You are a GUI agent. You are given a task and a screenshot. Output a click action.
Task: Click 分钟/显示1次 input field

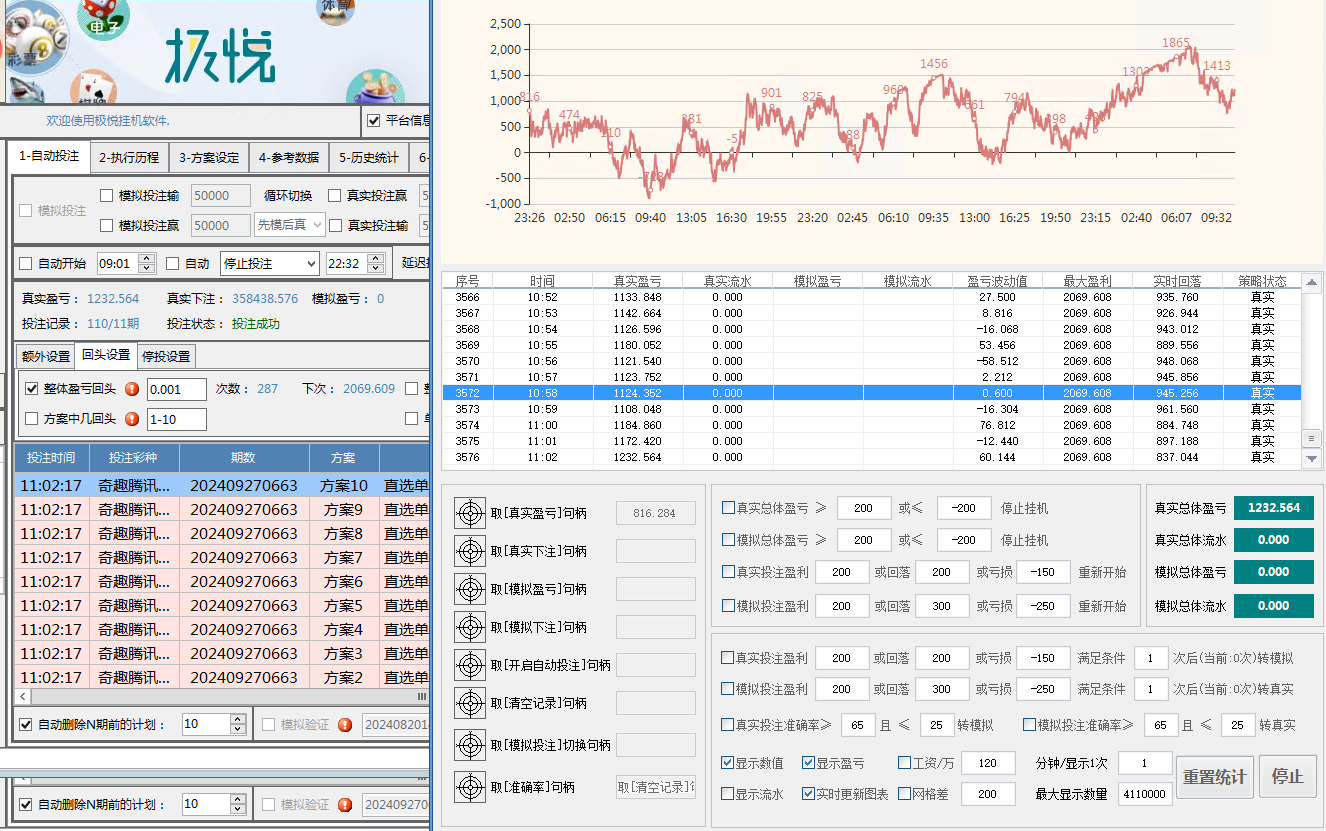pos(1145,763)
